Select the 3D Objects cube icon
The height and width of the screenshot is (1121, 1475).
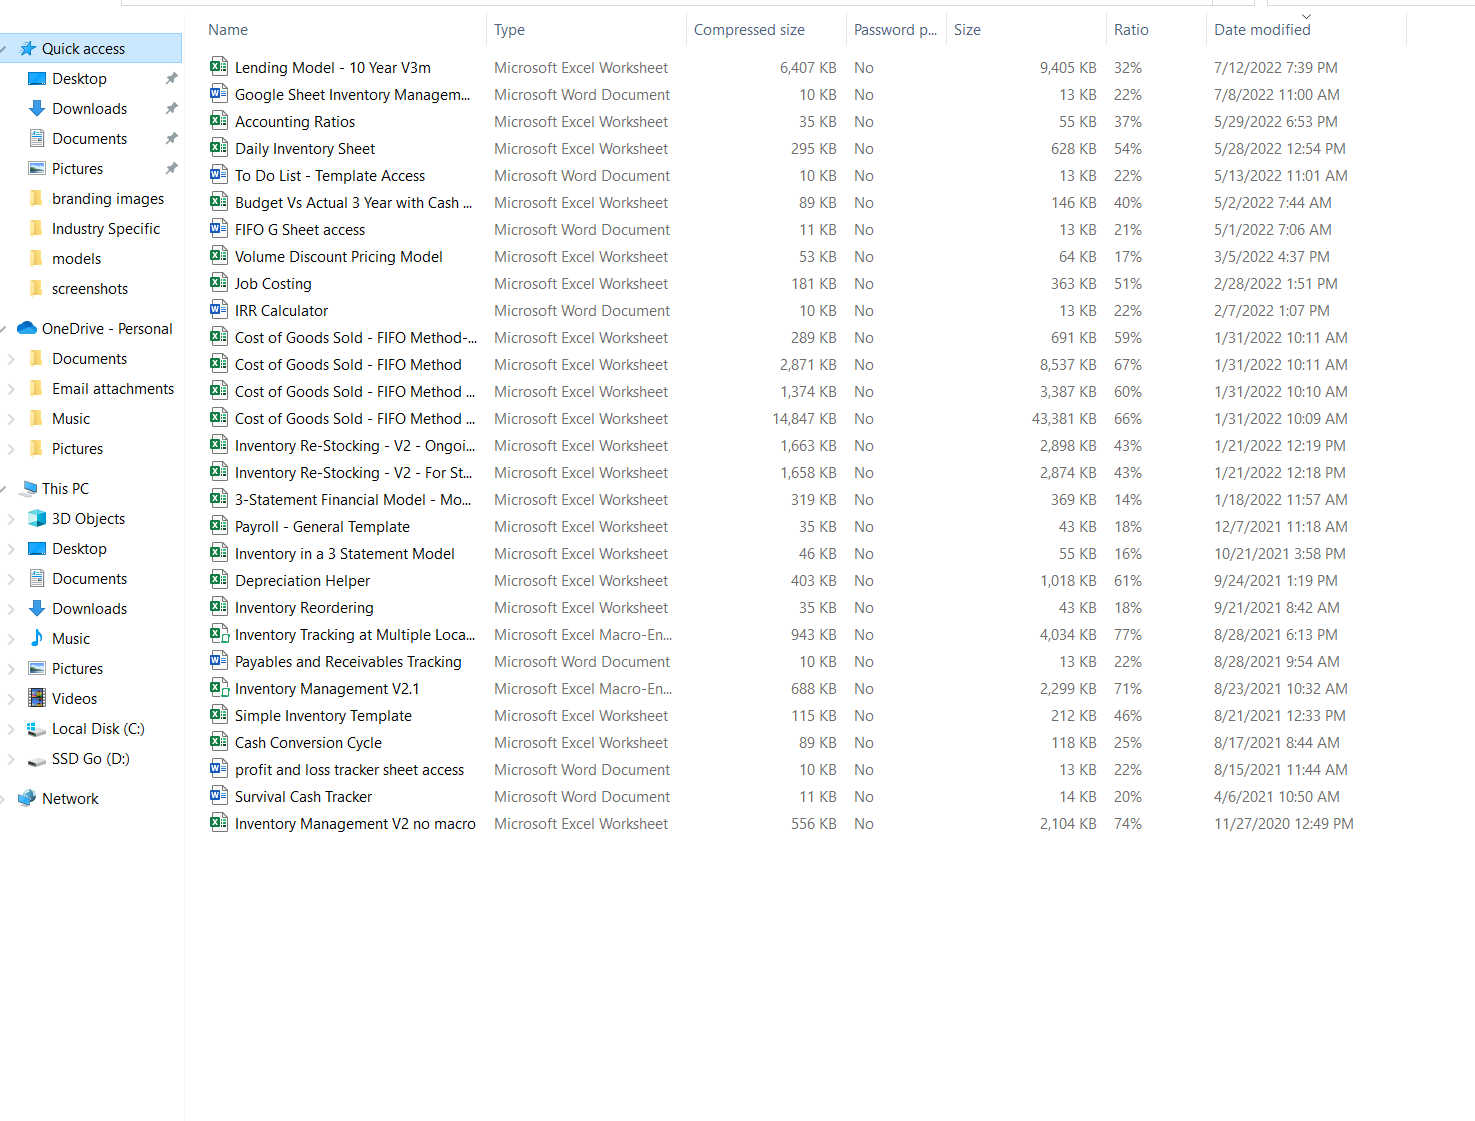click(37, 518)
